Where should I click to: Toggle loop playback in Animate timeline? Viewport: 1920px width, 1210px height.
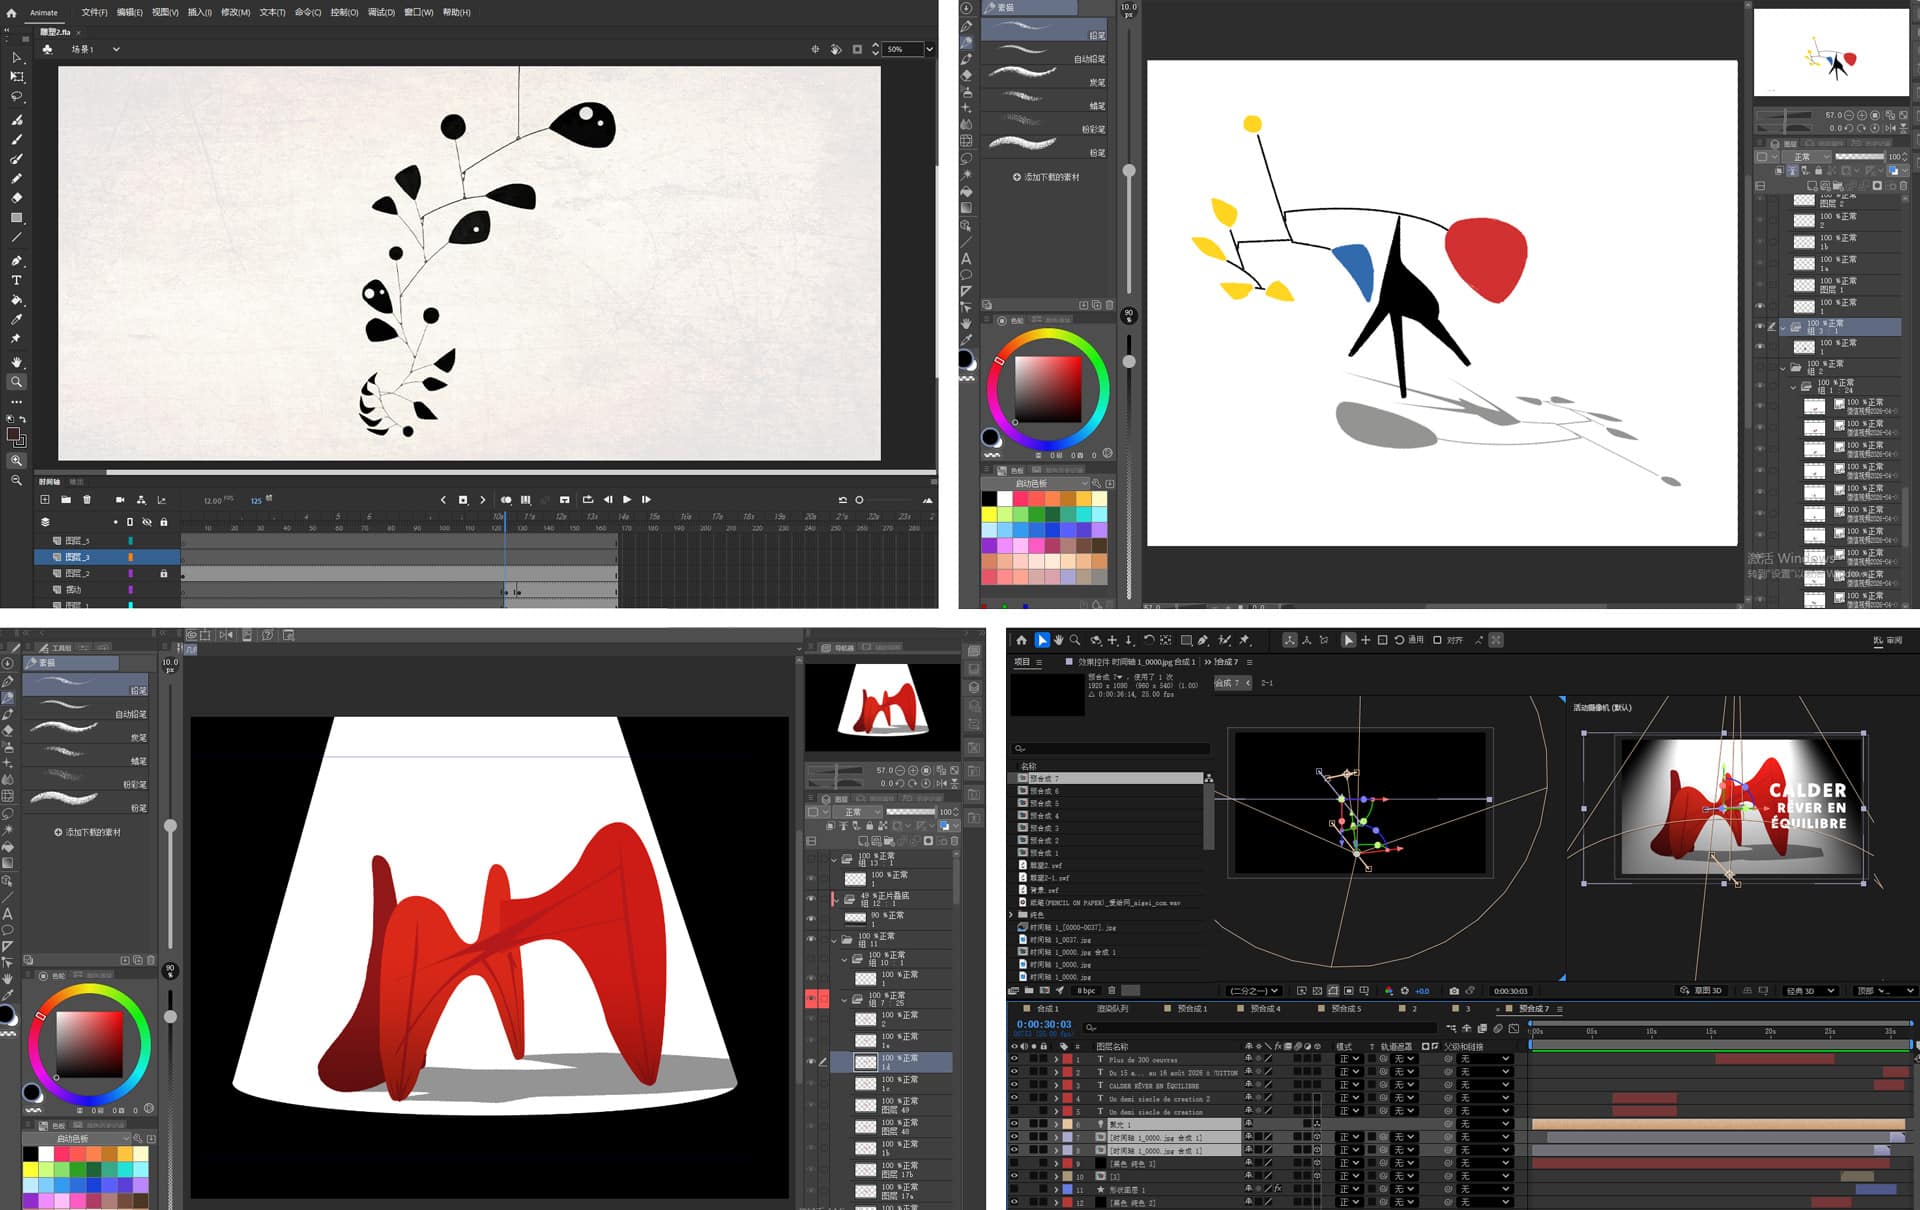588,500
